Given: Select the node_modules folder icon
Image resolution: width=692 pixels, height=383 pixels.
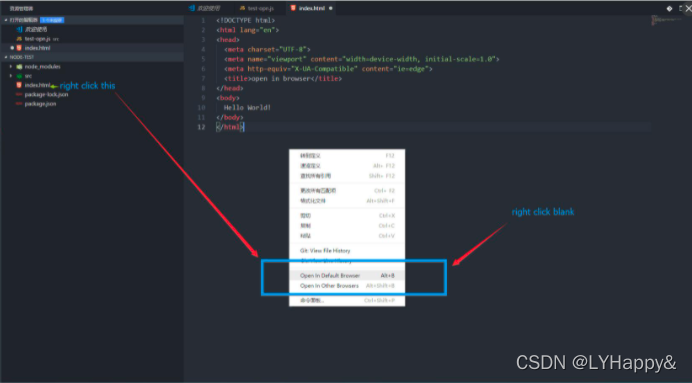Looking at the screenshot, I should tap(19, 67).
